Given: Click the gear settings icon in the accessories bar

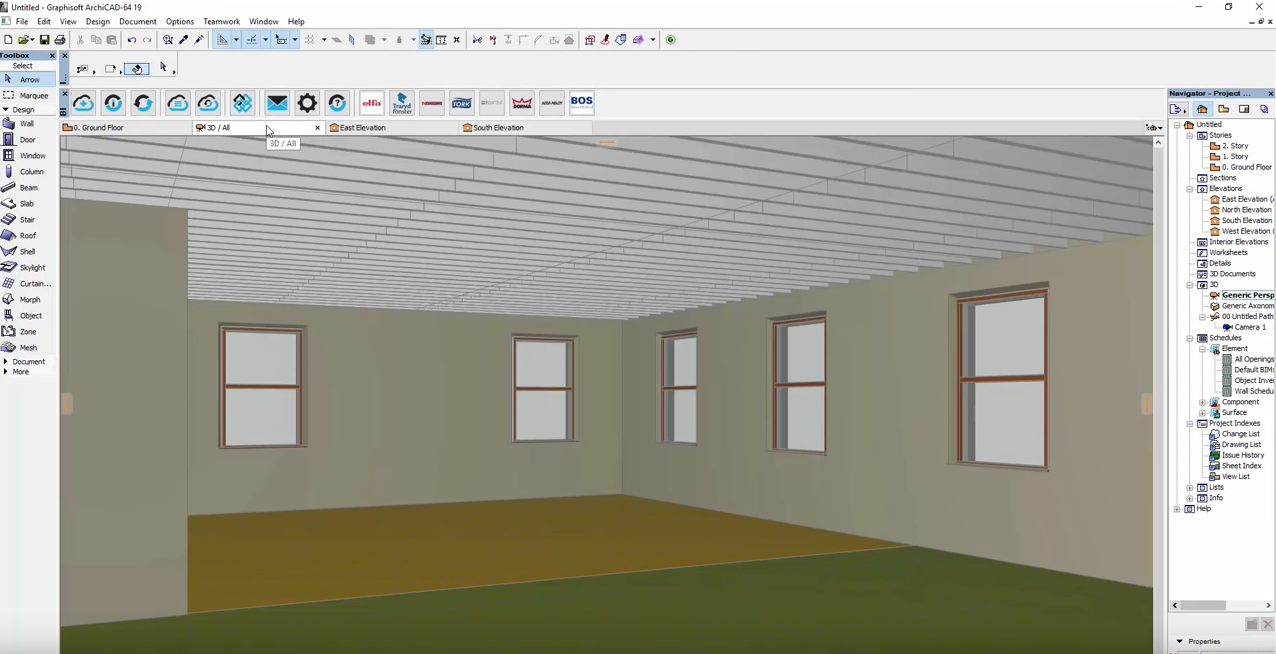Looking at the screenshot, I should 307,101.
